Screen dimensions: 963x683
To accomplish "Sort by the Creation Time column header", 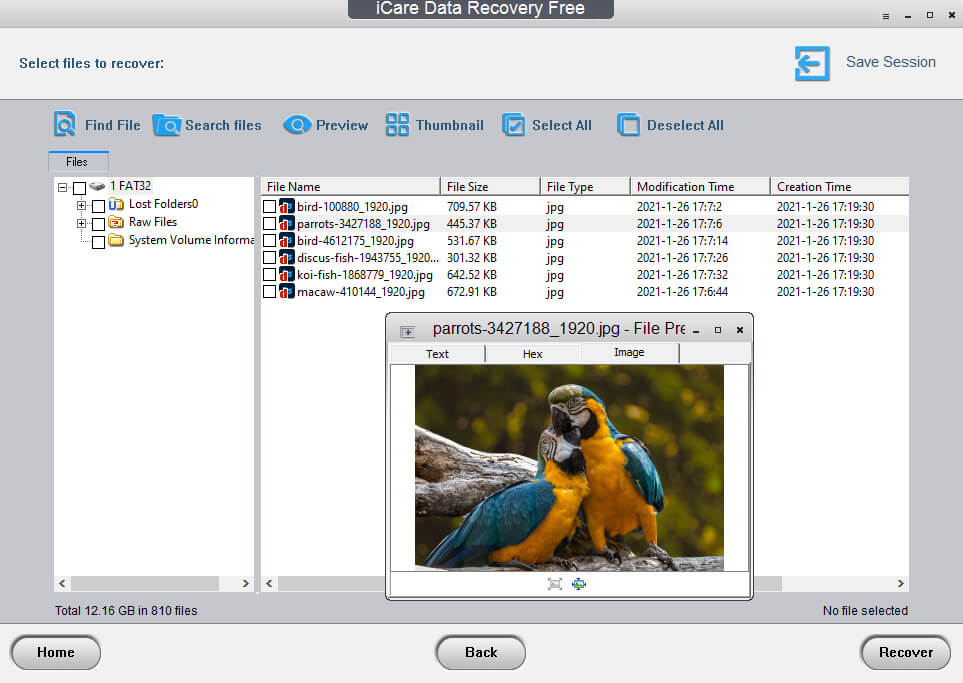I will 840,187.
